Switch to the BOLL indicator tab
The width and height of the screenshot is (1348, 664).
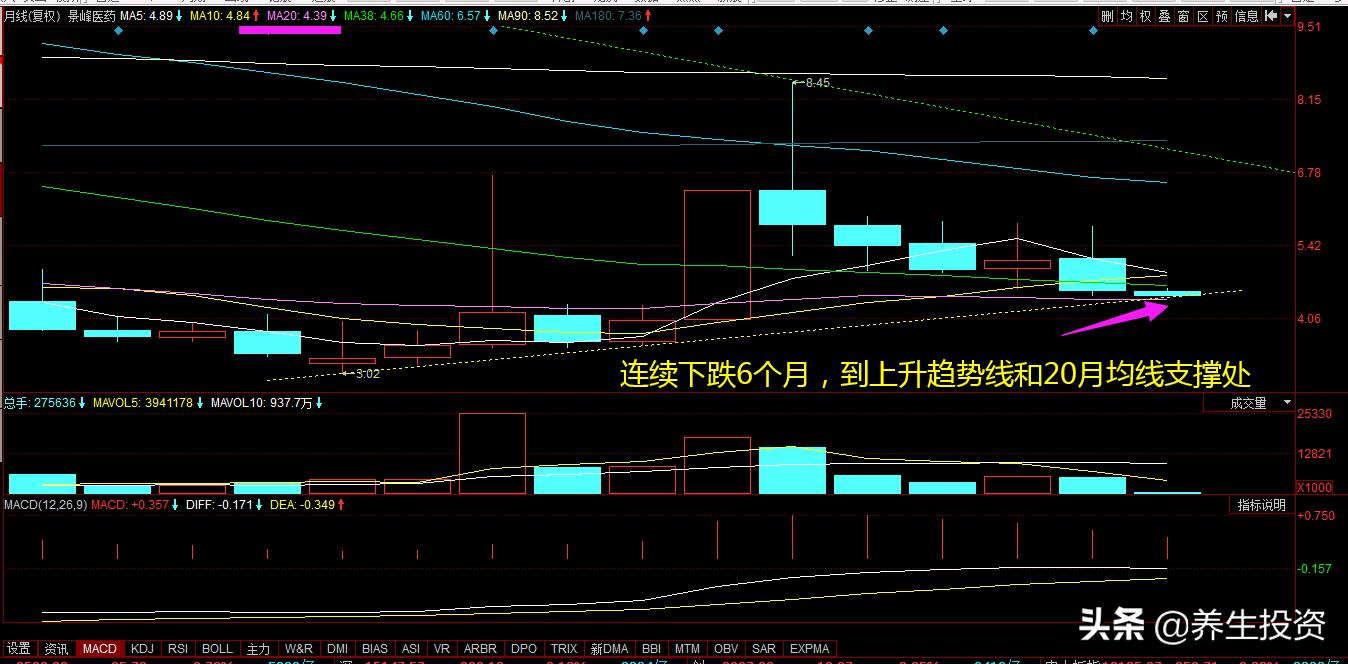coord(216,648)
